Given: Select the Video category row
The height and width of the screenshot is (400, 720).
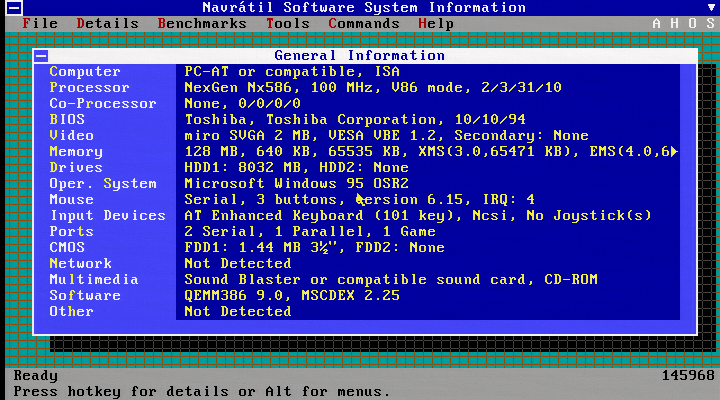Looking at the screenshot, I should click(x=72, y=135).
